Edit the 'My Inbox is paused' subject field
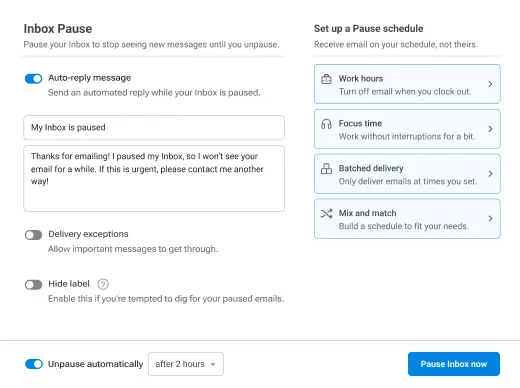520x388 pixels. coord(154,127)
